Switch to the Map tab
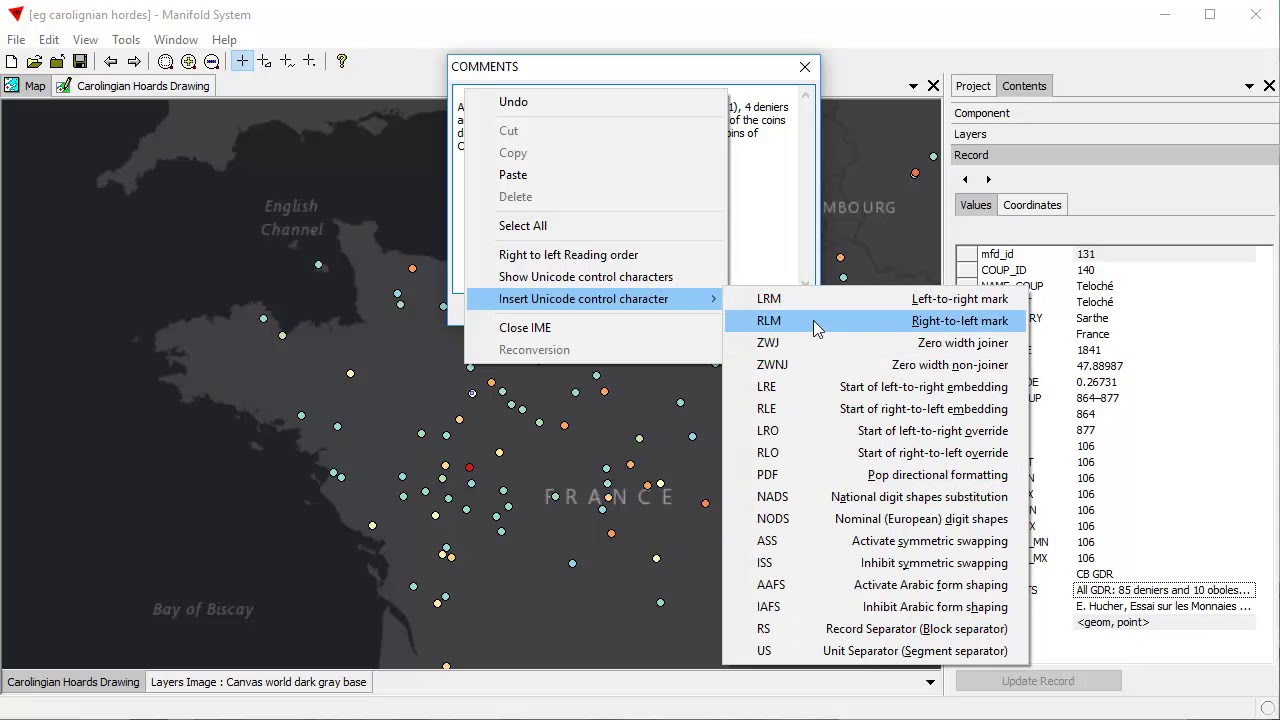Image resolution: width=1280 pixels, height=720 pixels. pos(25,86)
